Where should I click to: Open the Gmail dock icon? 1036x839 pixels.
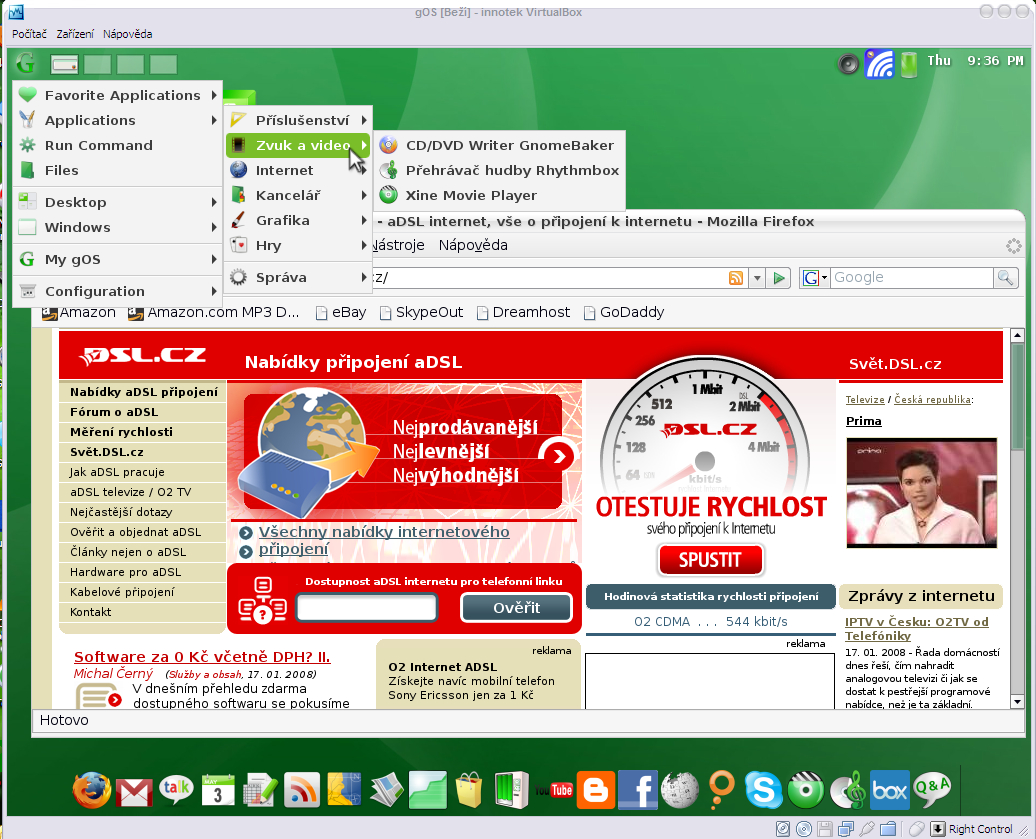(133, 792)
